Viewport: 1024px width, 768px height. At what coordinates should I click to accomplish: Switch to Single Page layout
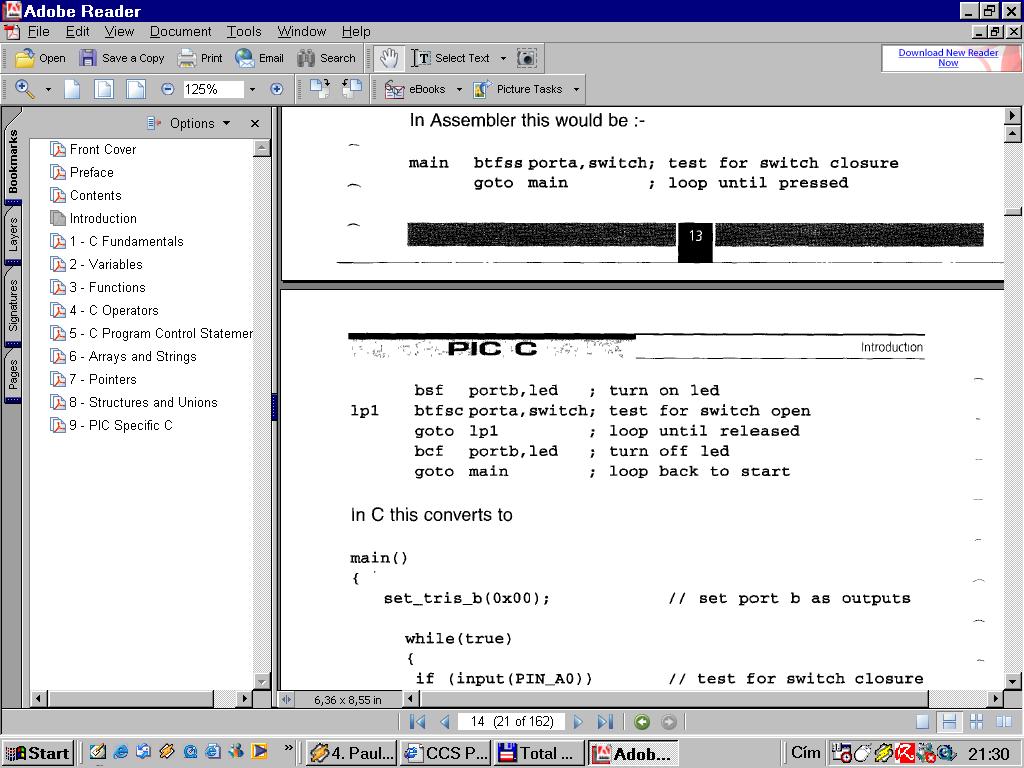click(x=922, y=722)
